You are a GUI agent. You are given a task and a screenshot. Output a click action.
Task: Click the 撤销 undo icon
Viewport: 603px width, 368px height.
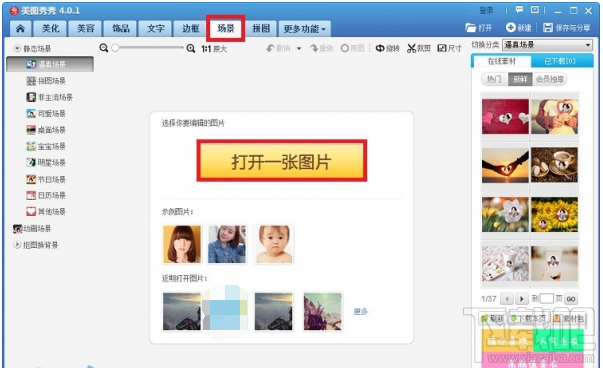(278, 48)
